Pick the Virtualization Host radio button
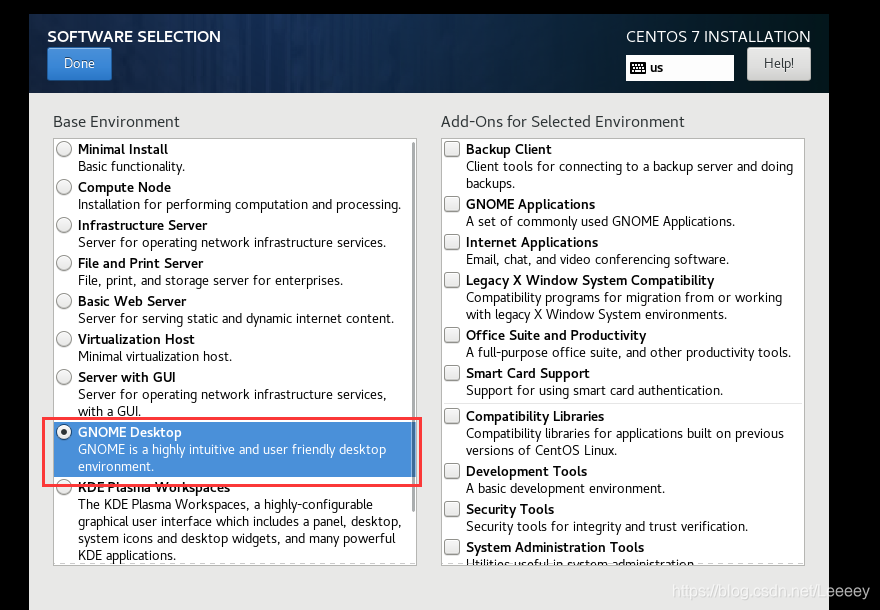This screenshot has width=880, height=610. [x=64, y=339]
